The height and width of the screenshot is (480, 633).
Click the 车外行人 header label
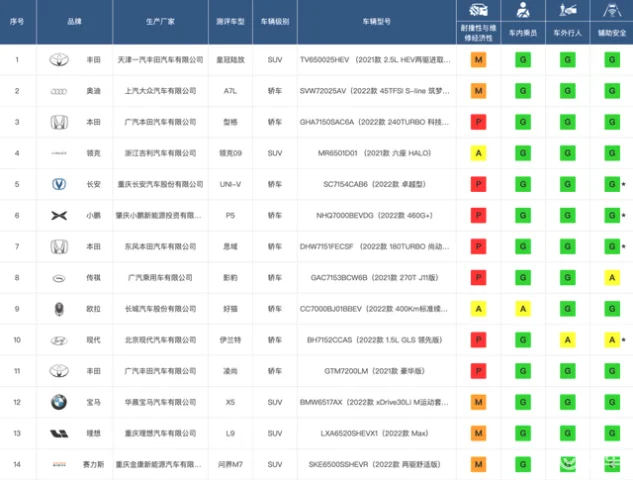click(x=567, y=33)
